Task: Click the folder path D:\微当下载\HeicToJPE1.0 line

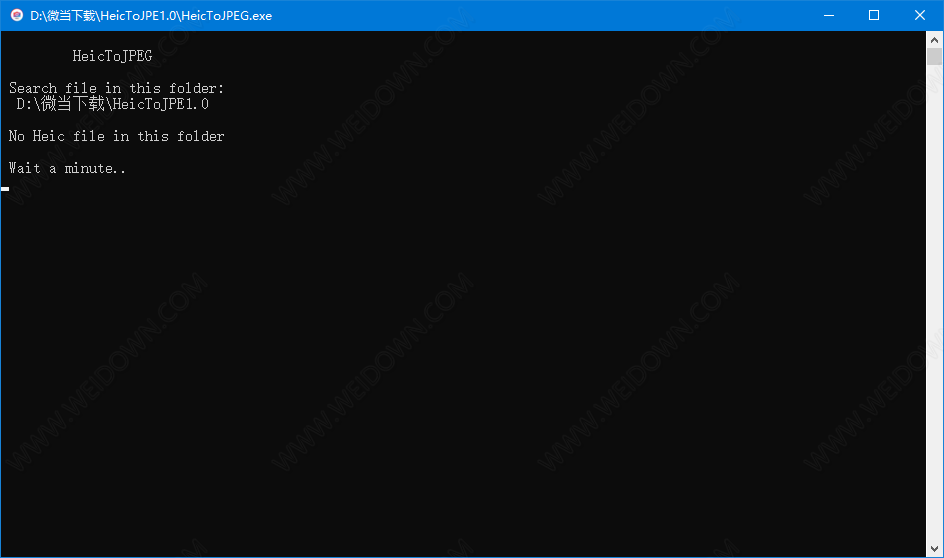Action: (113, 104)
